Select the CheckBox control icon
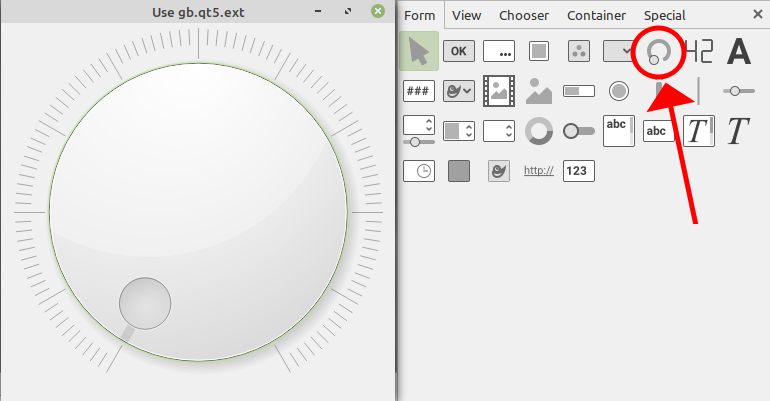770x401 pixels. (539, 51)
